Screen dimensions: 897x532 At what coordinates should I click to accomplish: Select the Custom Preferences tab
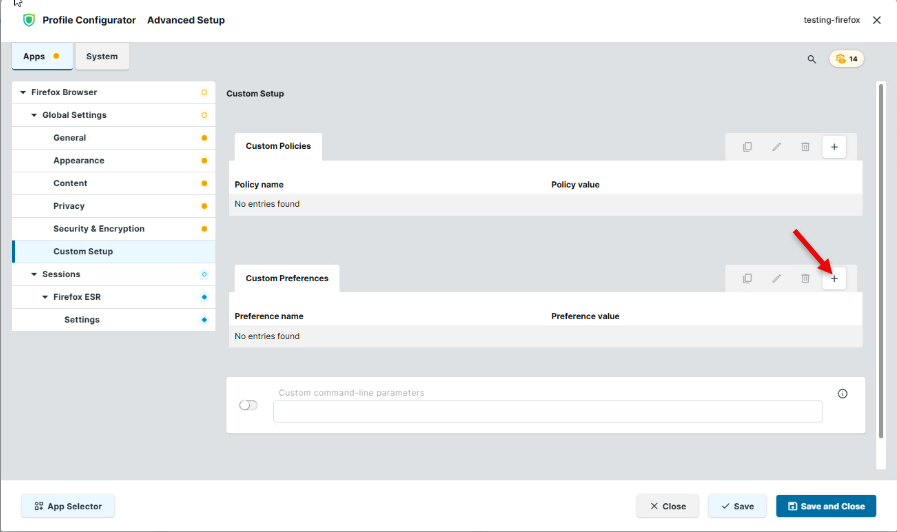tap(287, 279)
